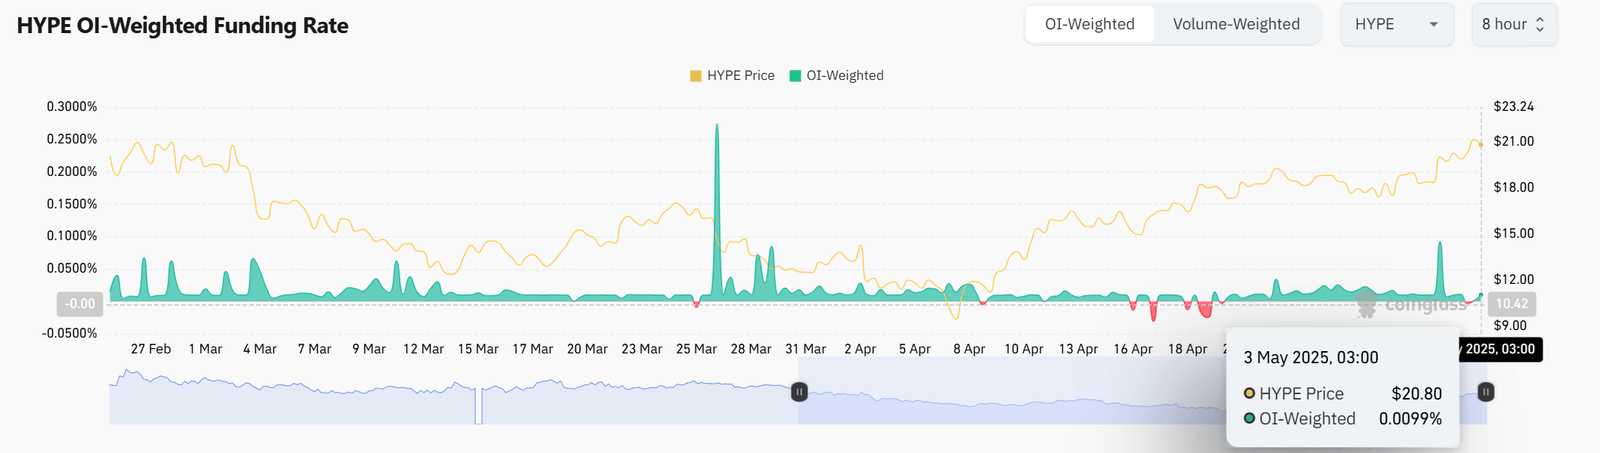Screen dimensions: 1600x453
Task: Open the HYPE coin dropdown
Action: pos(1397,24)
